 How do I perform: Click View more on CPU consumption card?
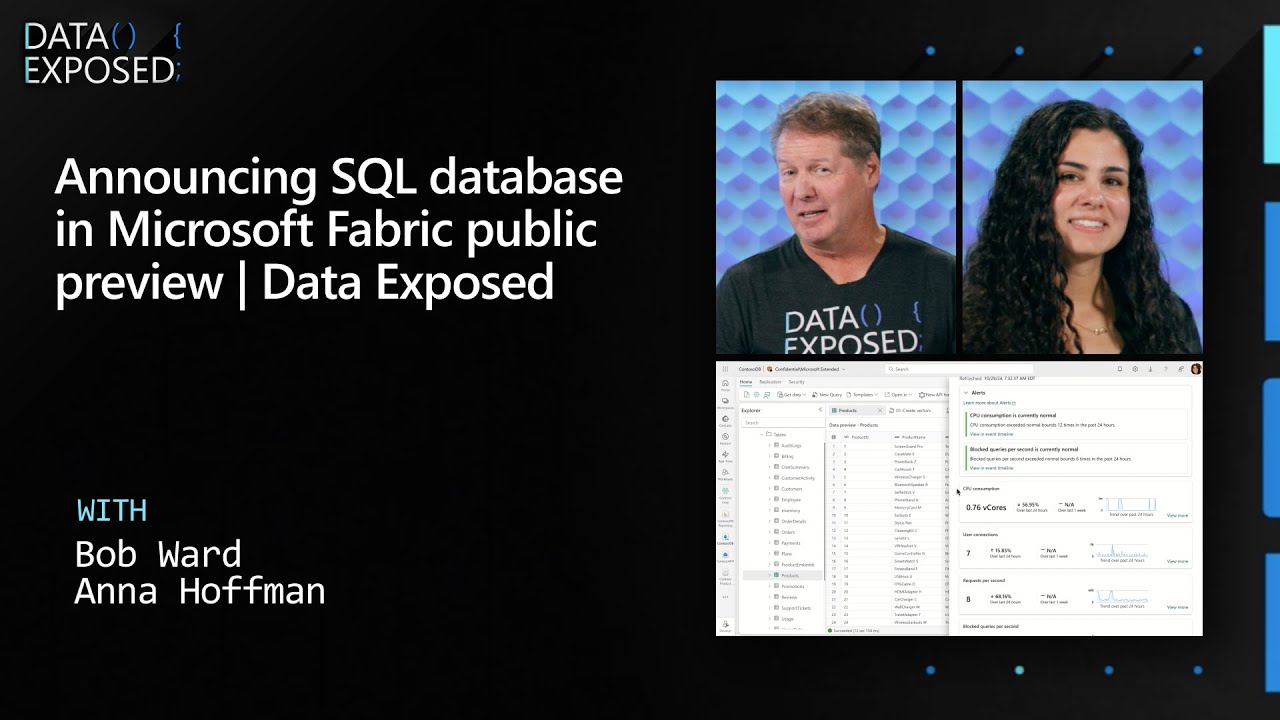[1177, 515]
